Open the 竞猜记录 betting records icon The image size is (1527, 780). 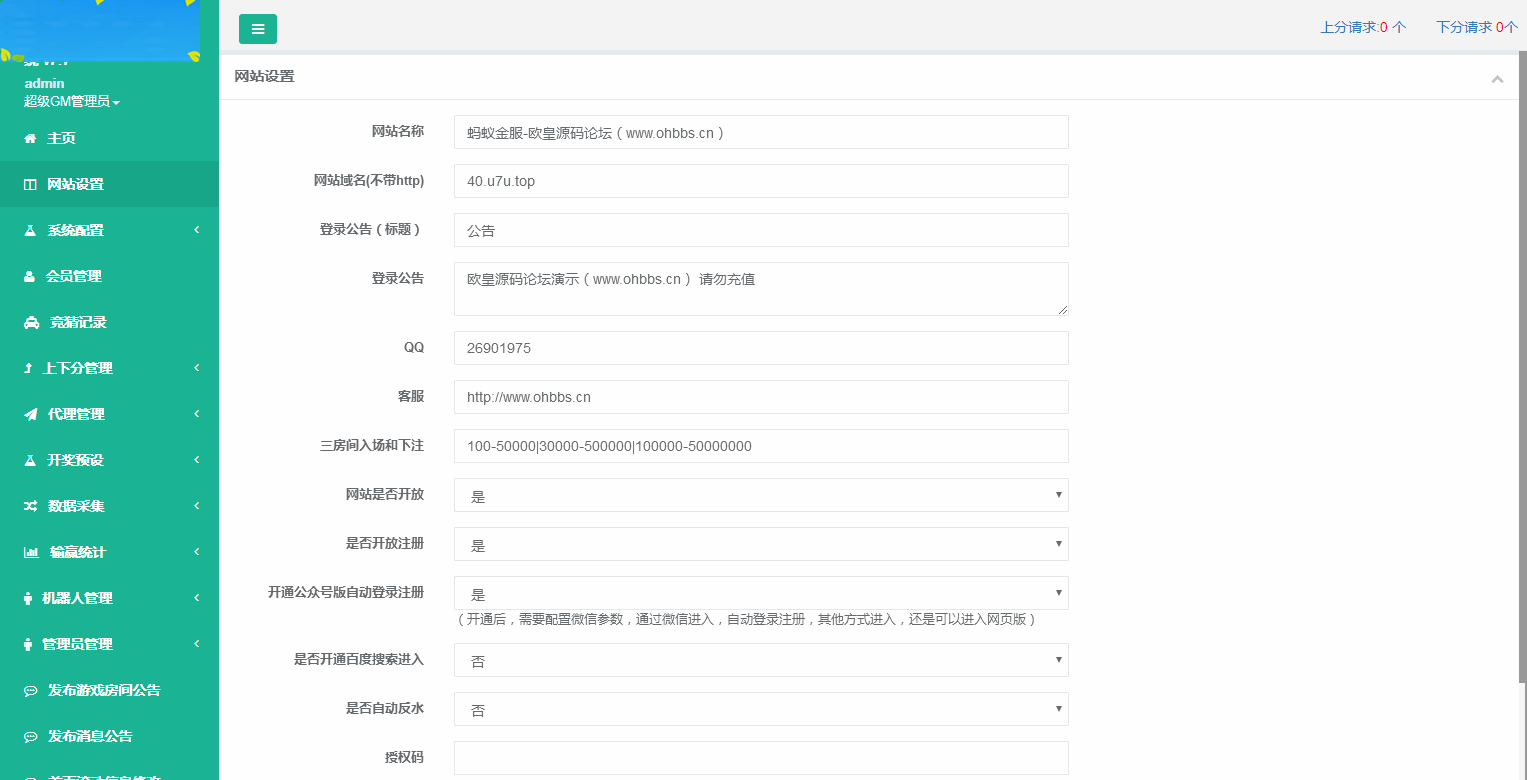(x=30, y=322)
